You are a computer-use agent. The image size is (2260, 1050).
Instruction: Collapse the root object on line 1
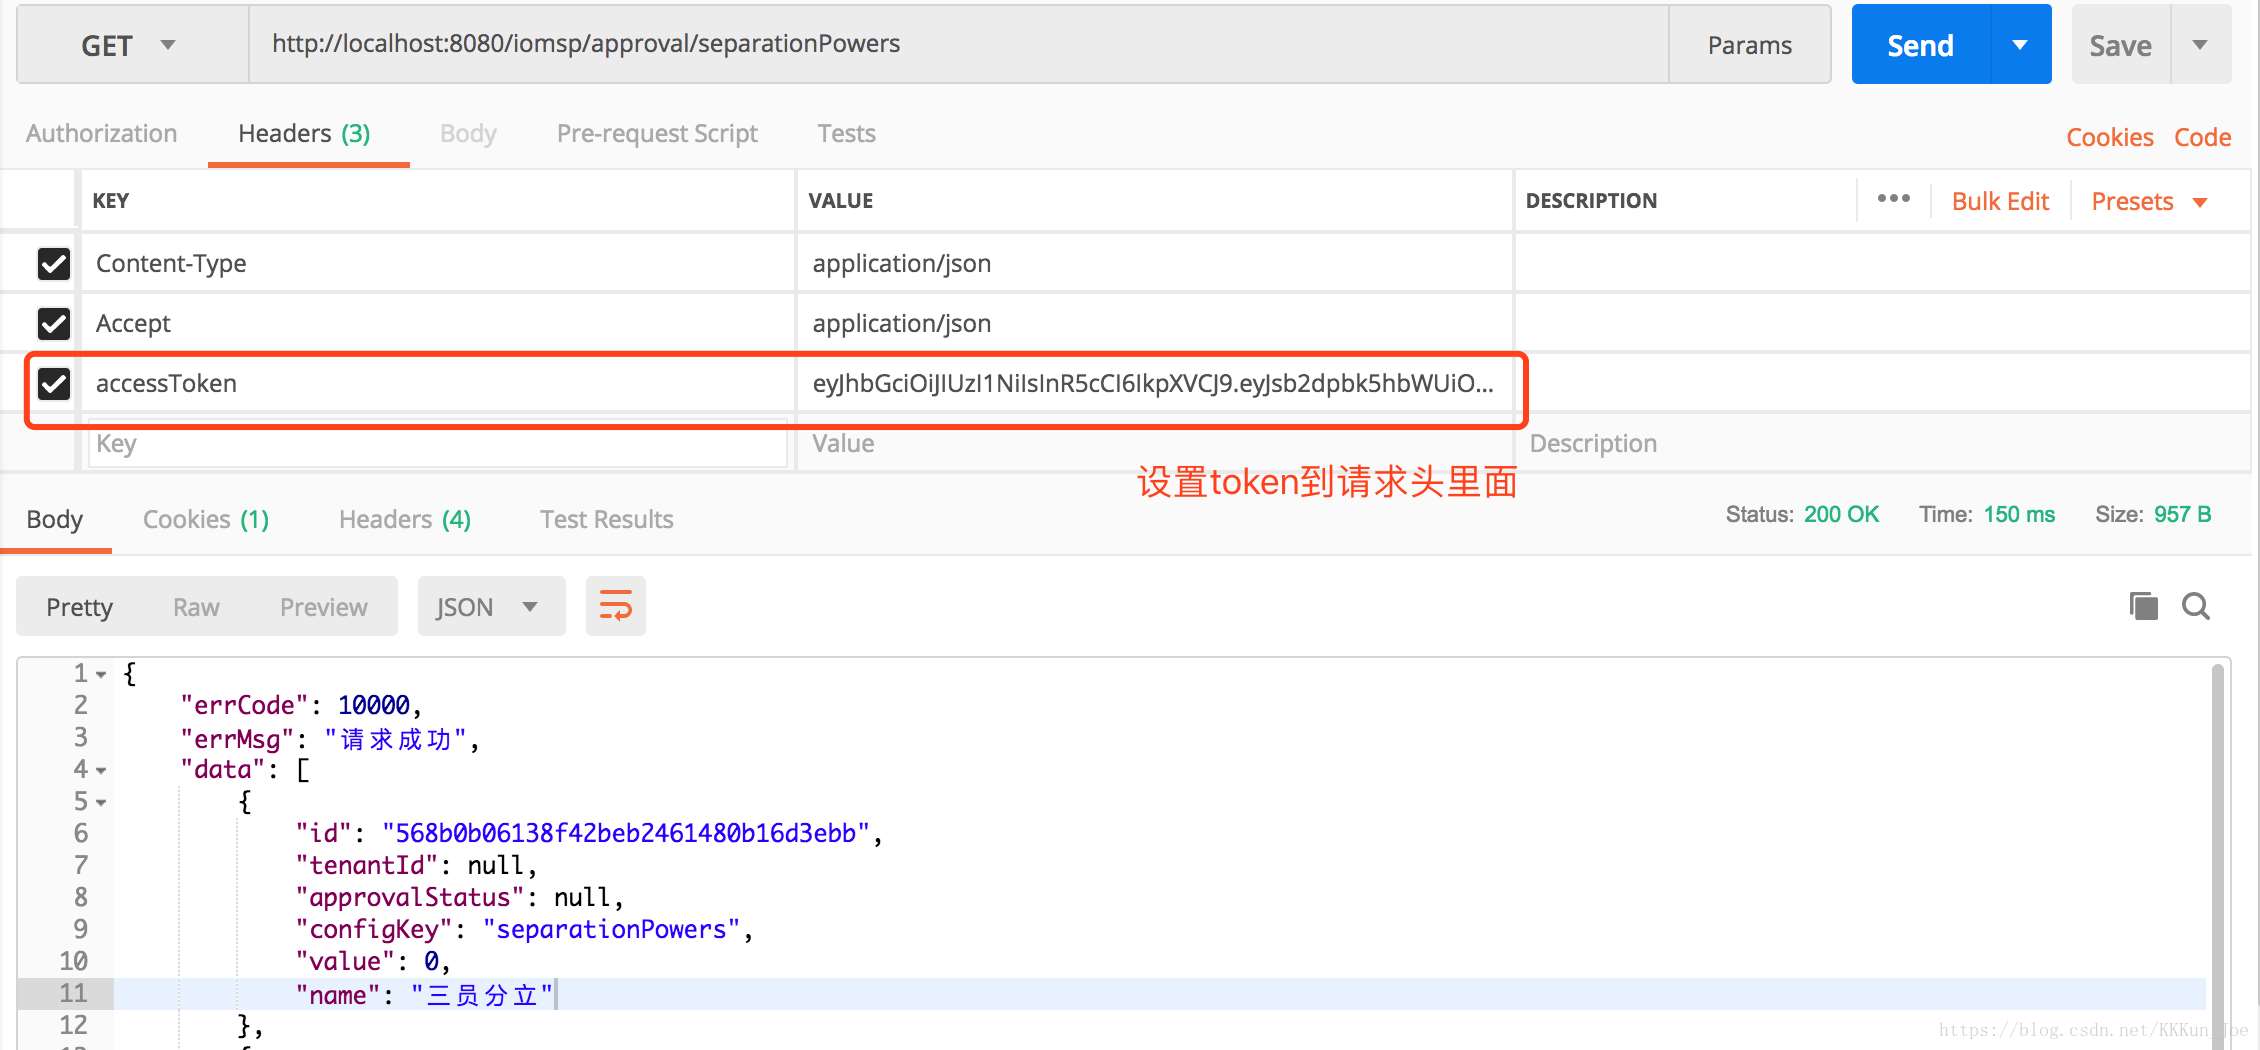(101, 675)
